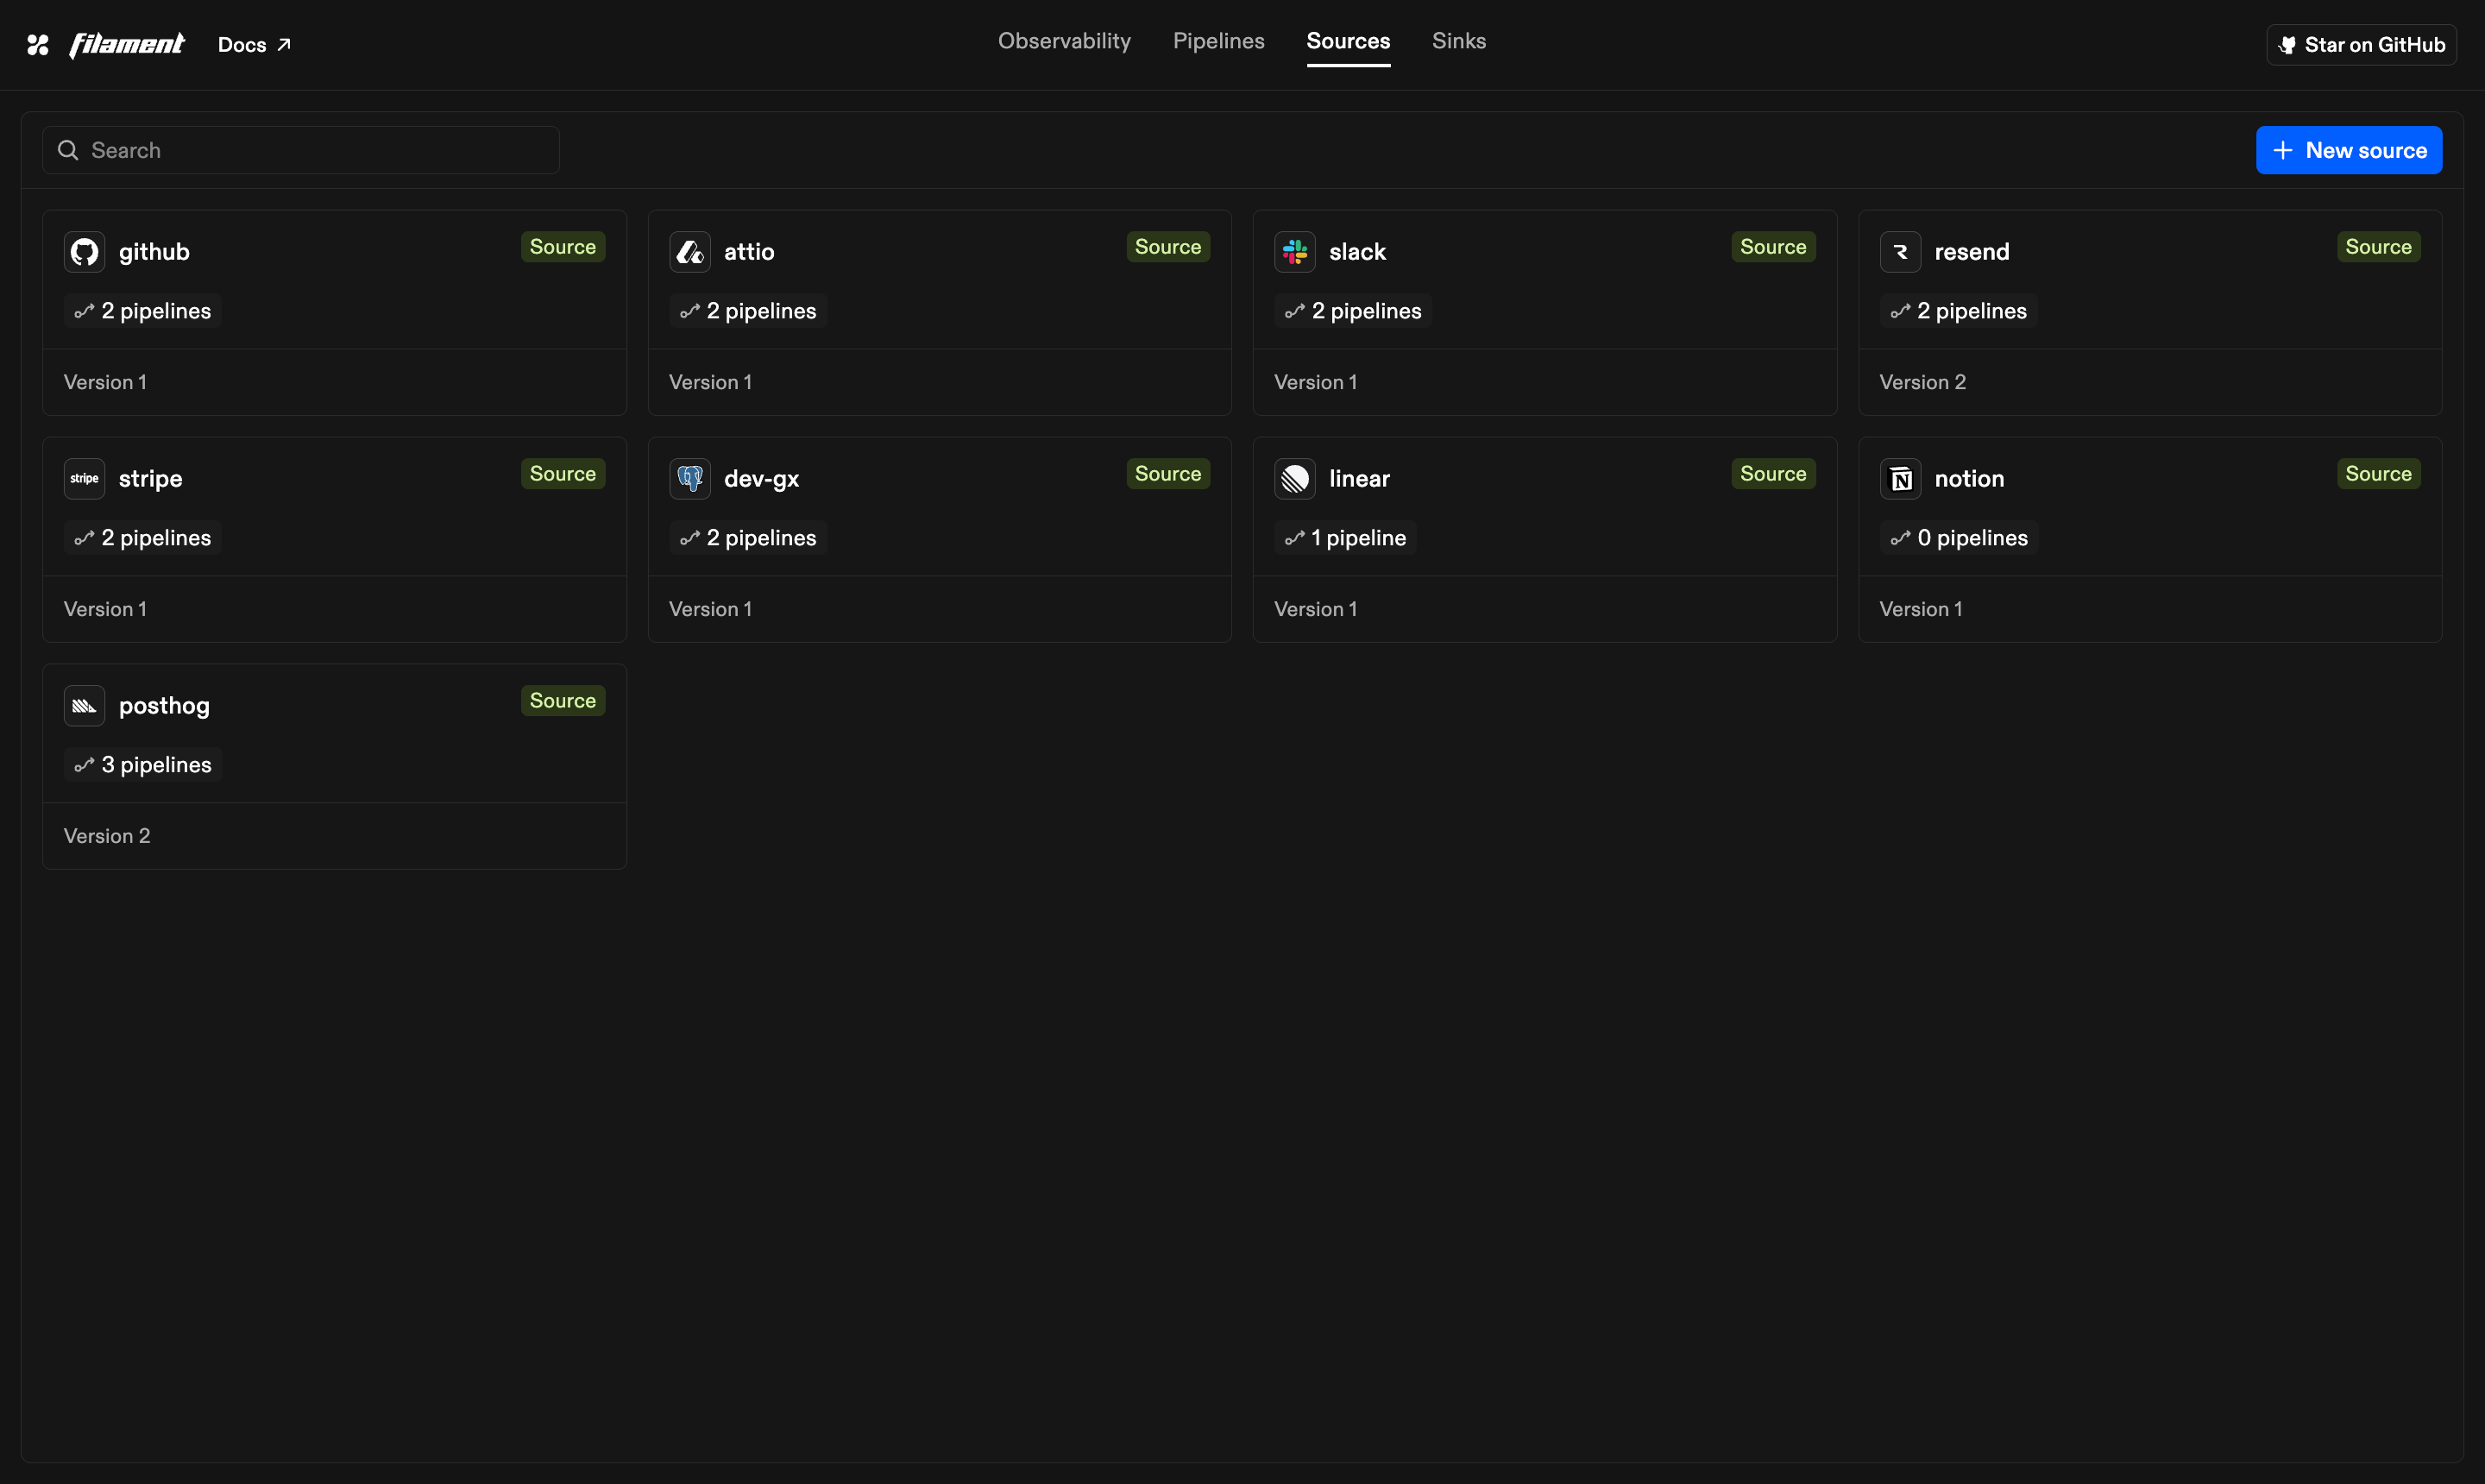Create a New source
Image resolution: width=2485 pixels, height=1484 pixels.
(2348, 150)
